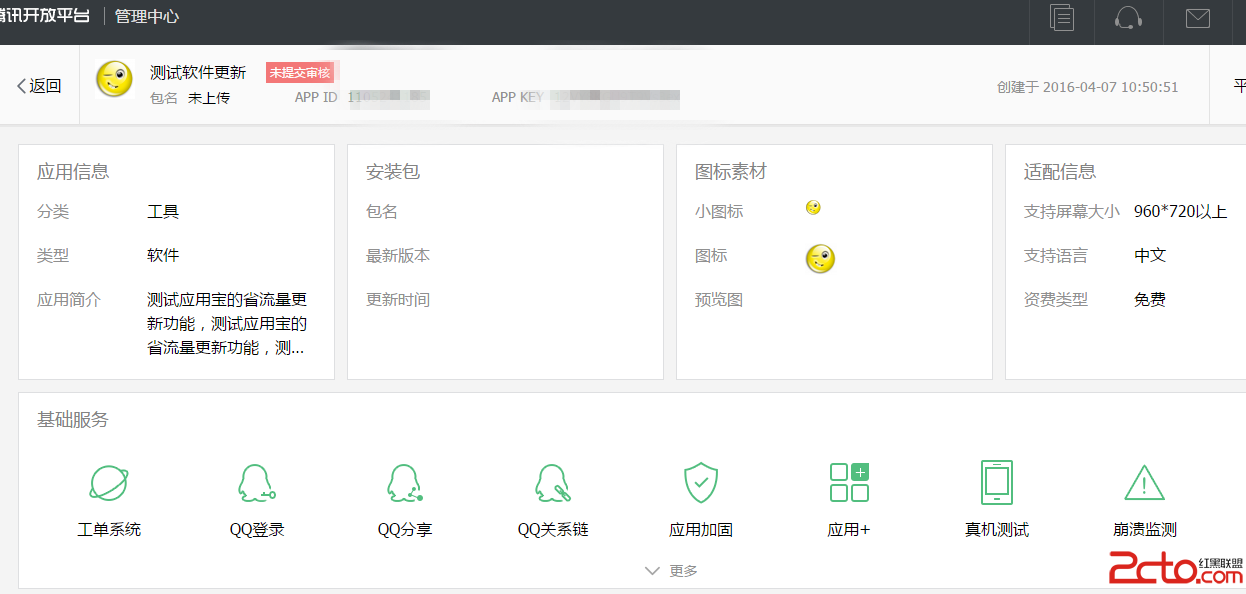
Task: Open the mail envelope icon
Action: pos(1197,18)
